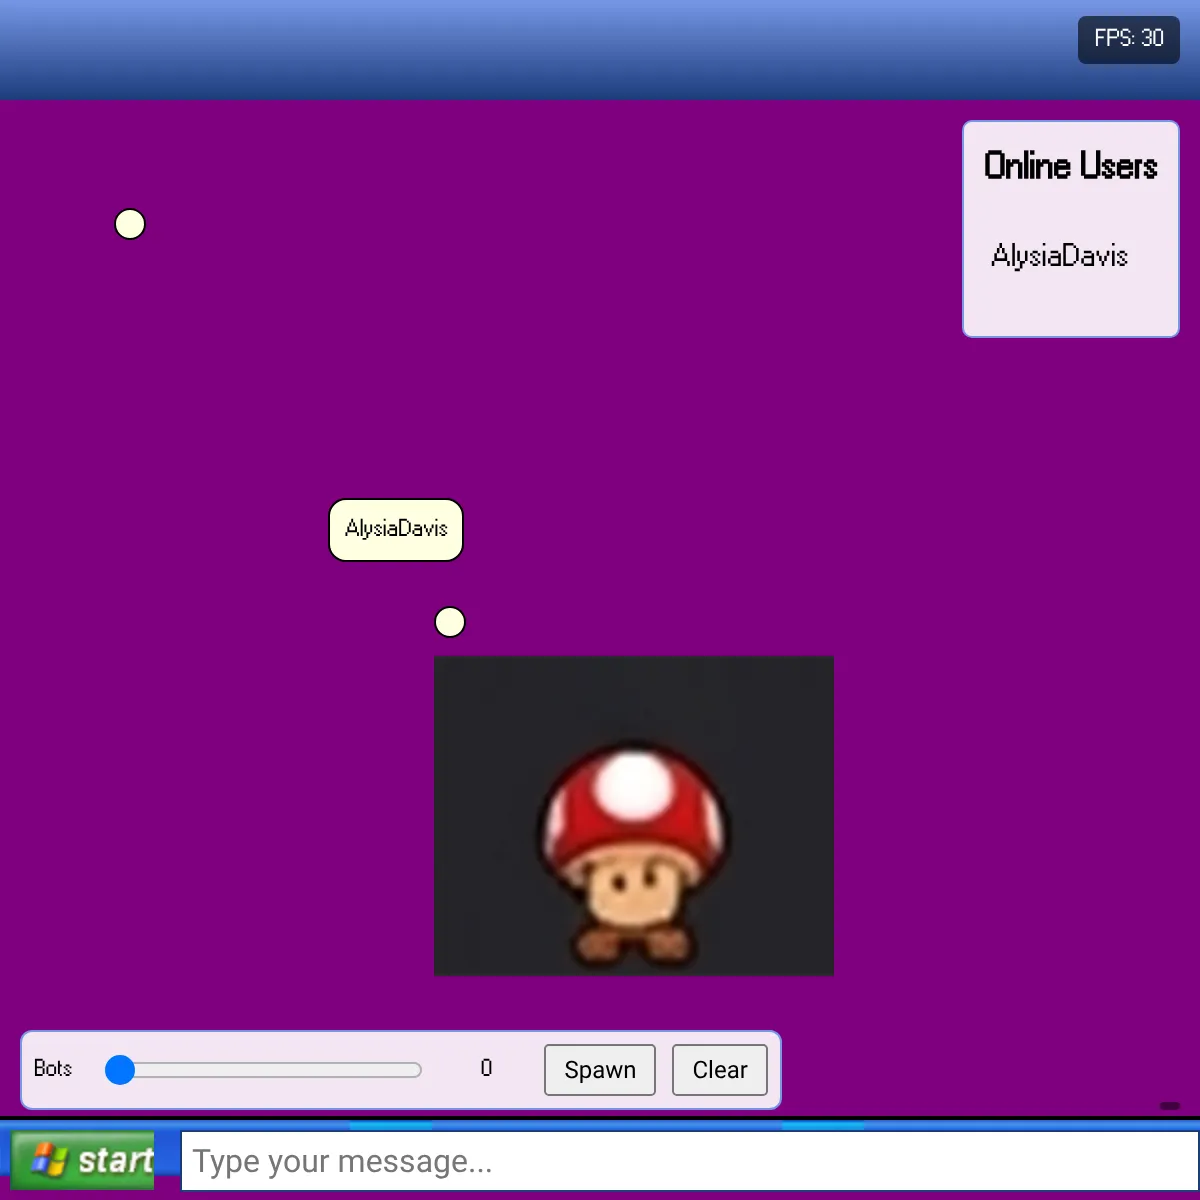Click the Bots label text
This screenshot has width=1200, height=1200.
[53, 1068]
